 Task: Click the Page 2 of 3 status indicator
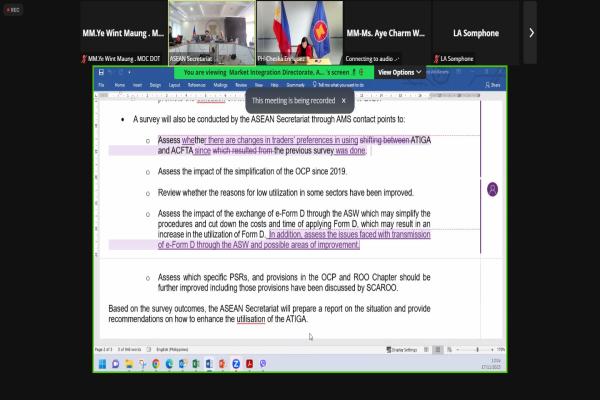pyautogui.click(x=104, y=349)
